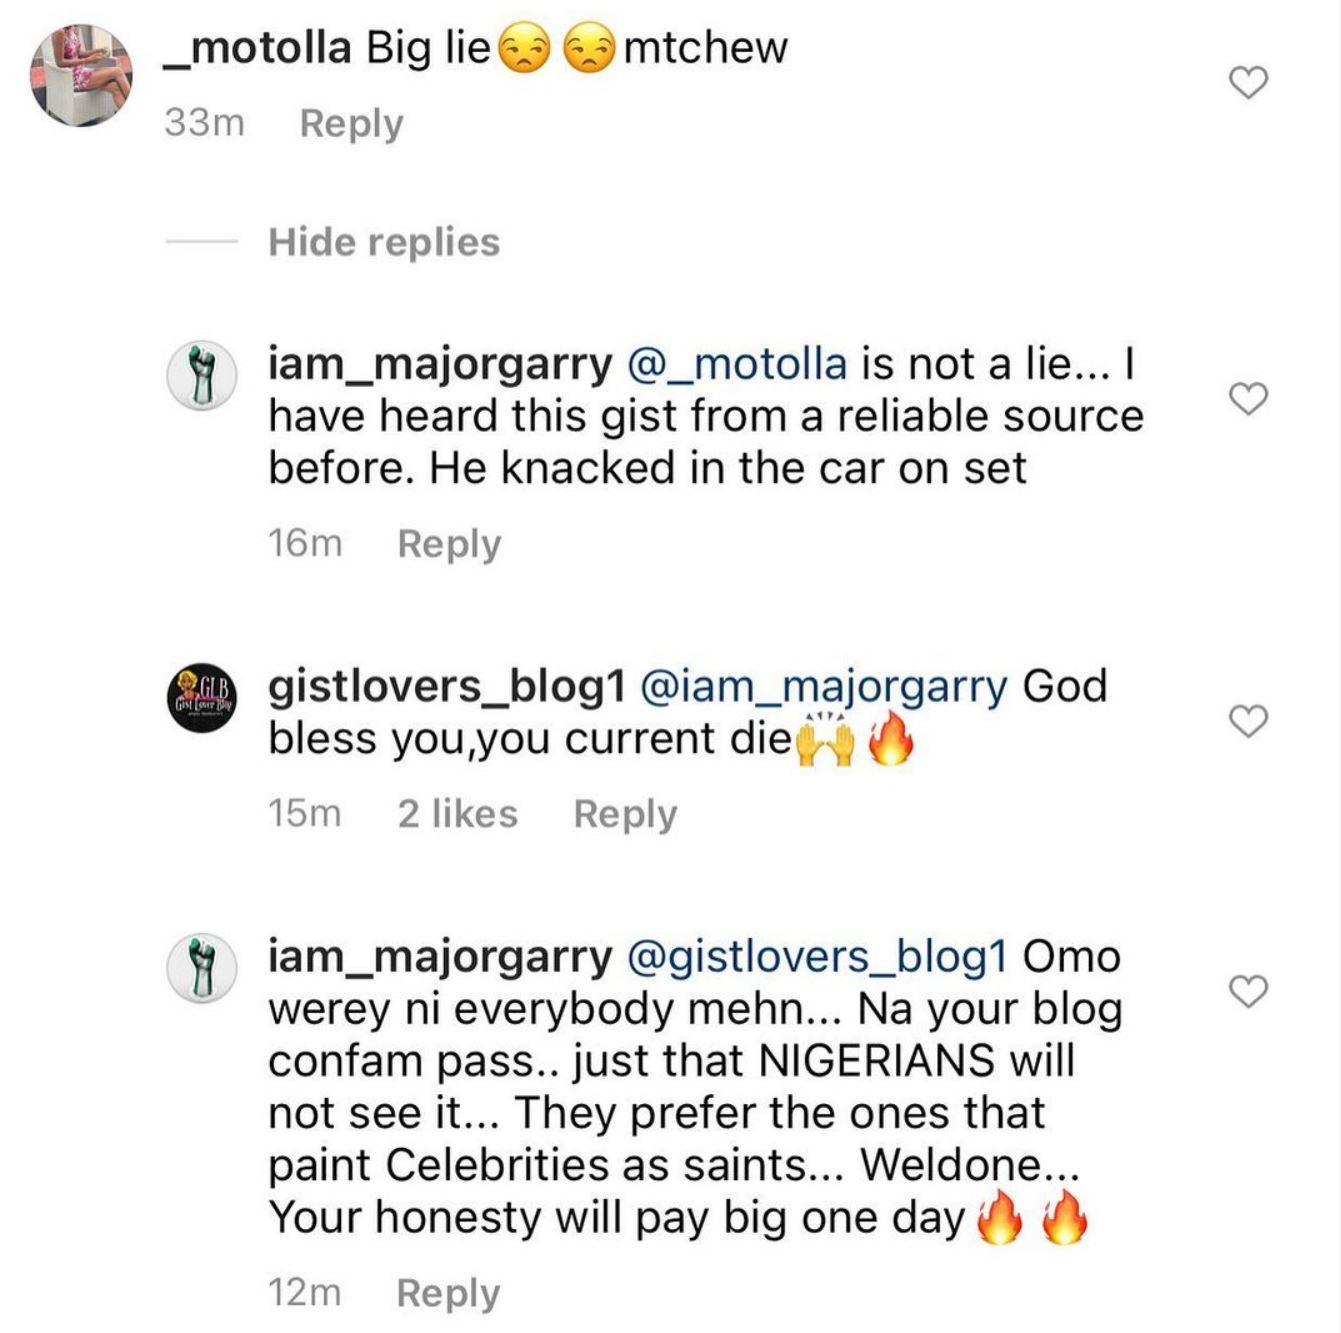The image size is (1341, 1333).
Task: Open iam_majorgarry avatar on last reply
Action: tap(203, 968)
